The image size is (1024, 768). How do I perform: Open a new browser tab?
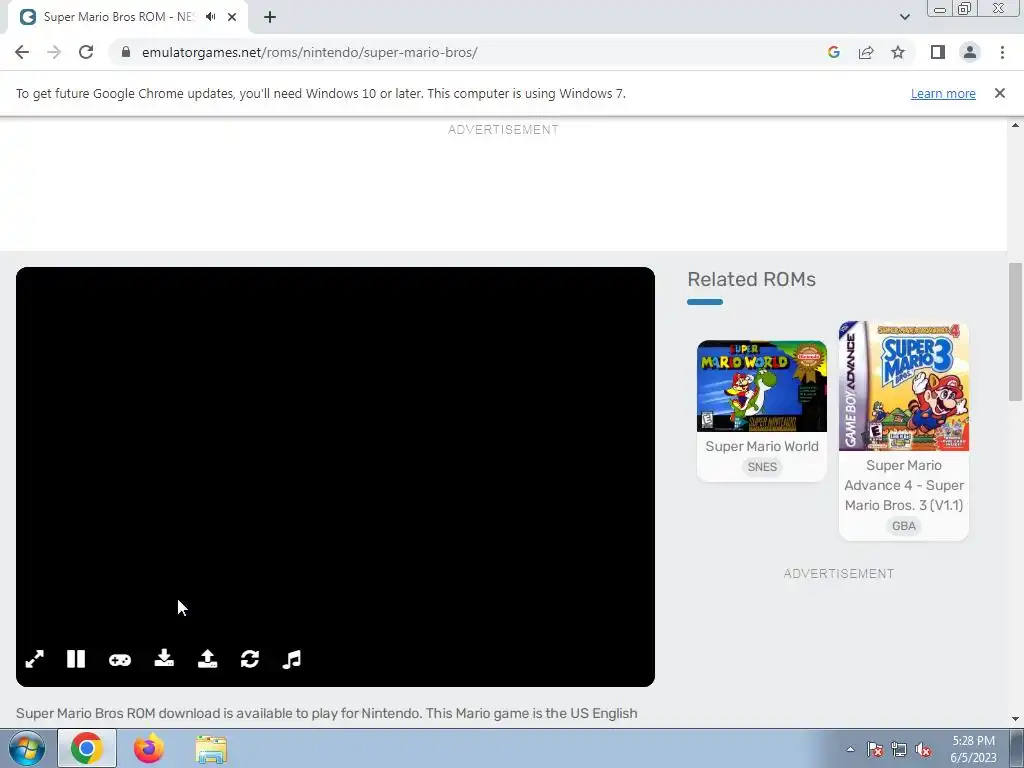[270, 17]
